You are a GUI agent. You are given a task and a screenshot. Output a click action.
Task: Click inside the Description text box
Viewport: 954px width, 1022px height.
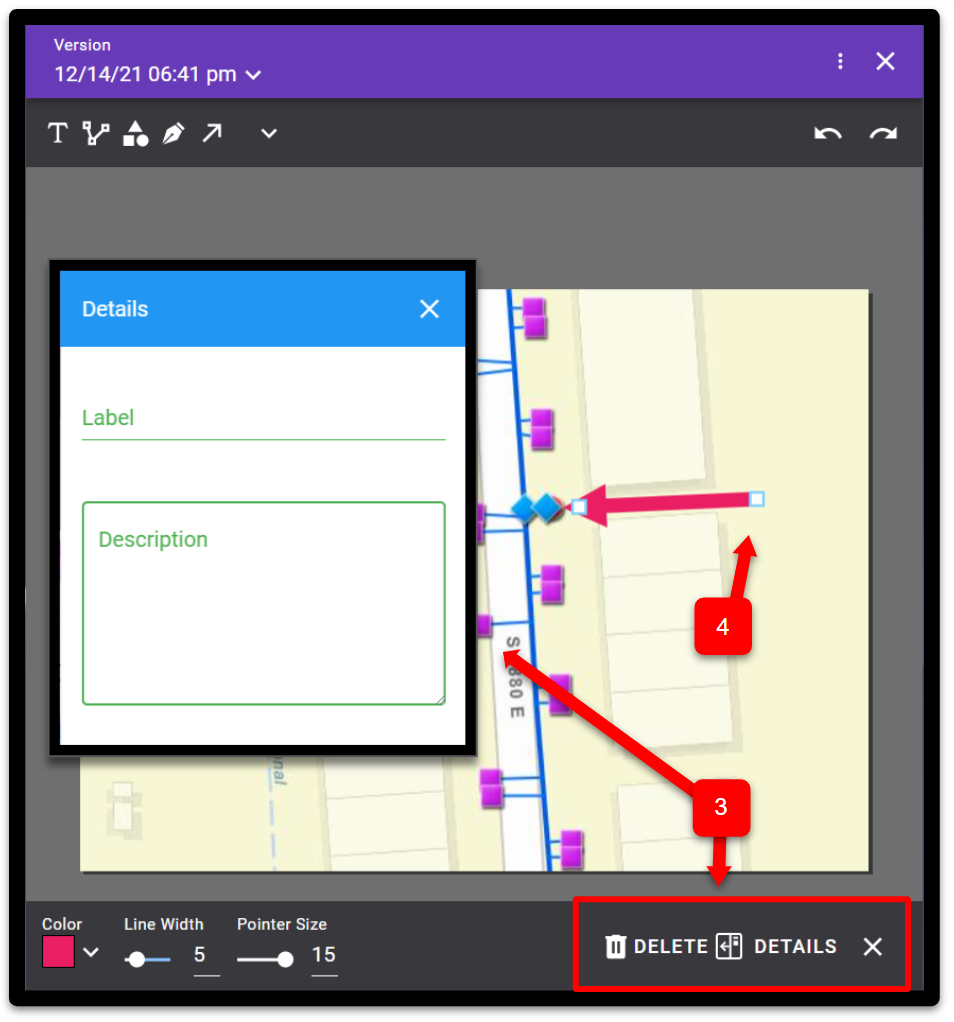click(262, 600)
